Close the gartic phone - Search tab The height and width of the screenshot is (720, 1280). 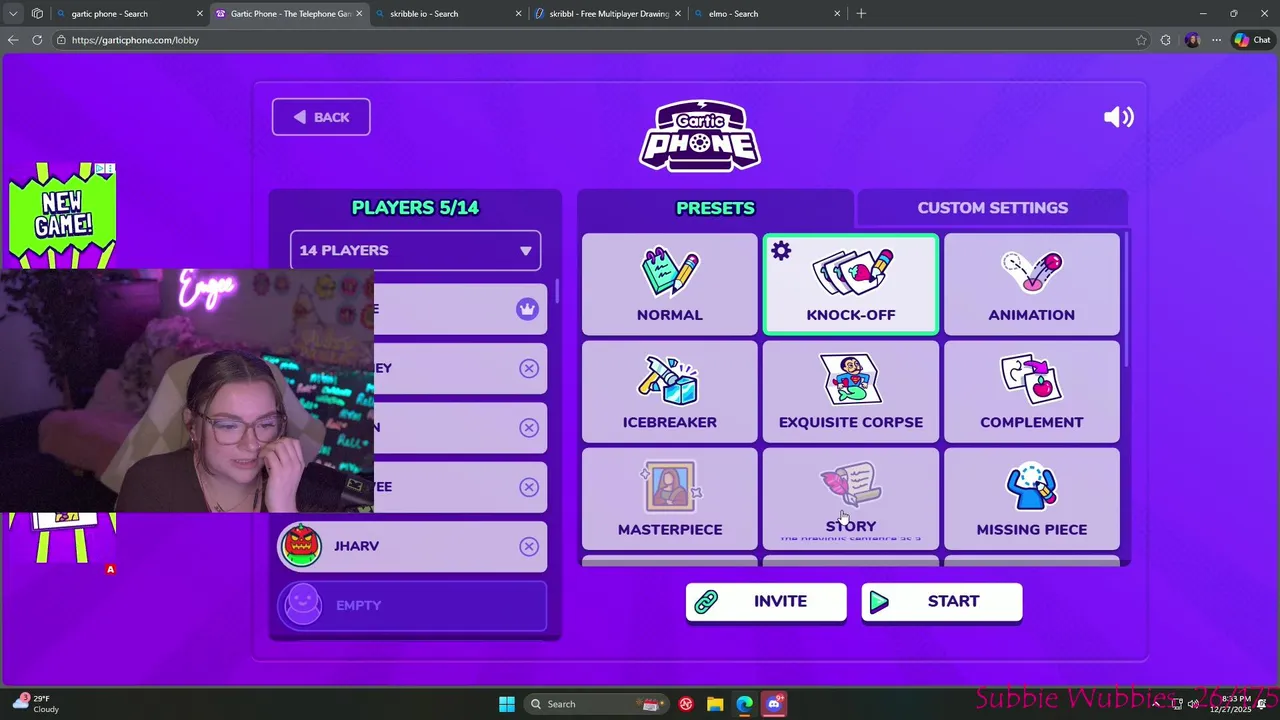(x=199, y=14)
